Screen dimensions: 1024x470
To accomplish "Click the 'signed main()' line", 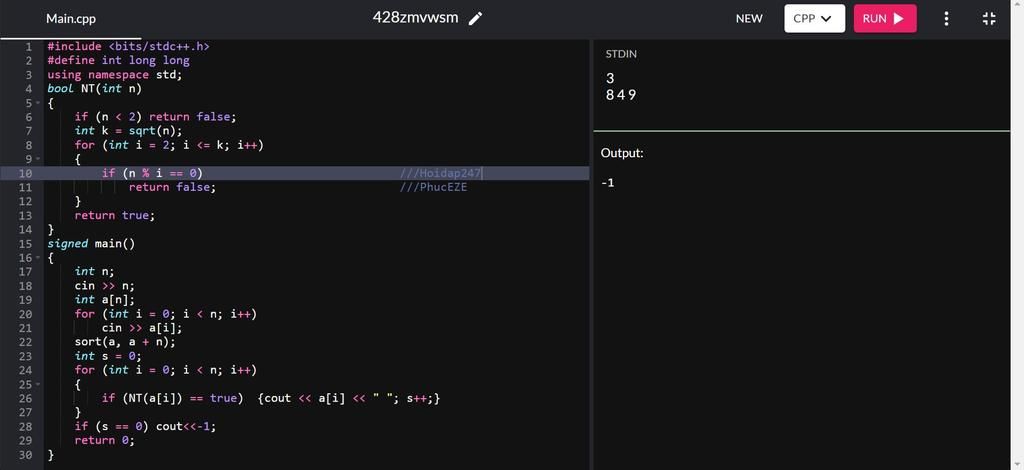I will point(91,243).
